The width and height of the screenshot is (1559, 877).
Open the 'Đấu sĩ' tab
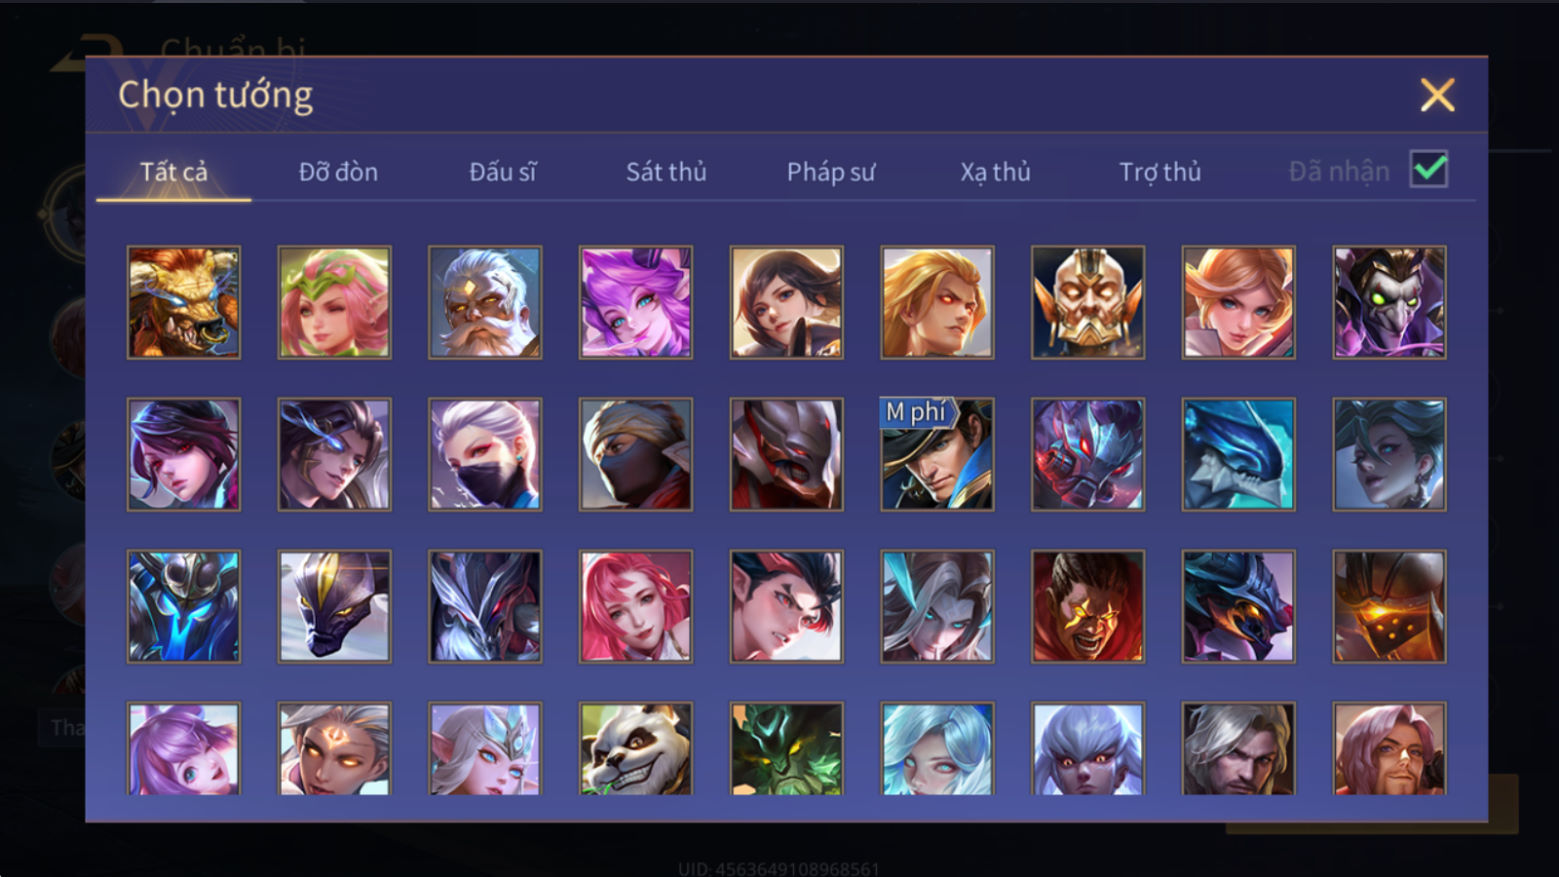pos(503,172)
